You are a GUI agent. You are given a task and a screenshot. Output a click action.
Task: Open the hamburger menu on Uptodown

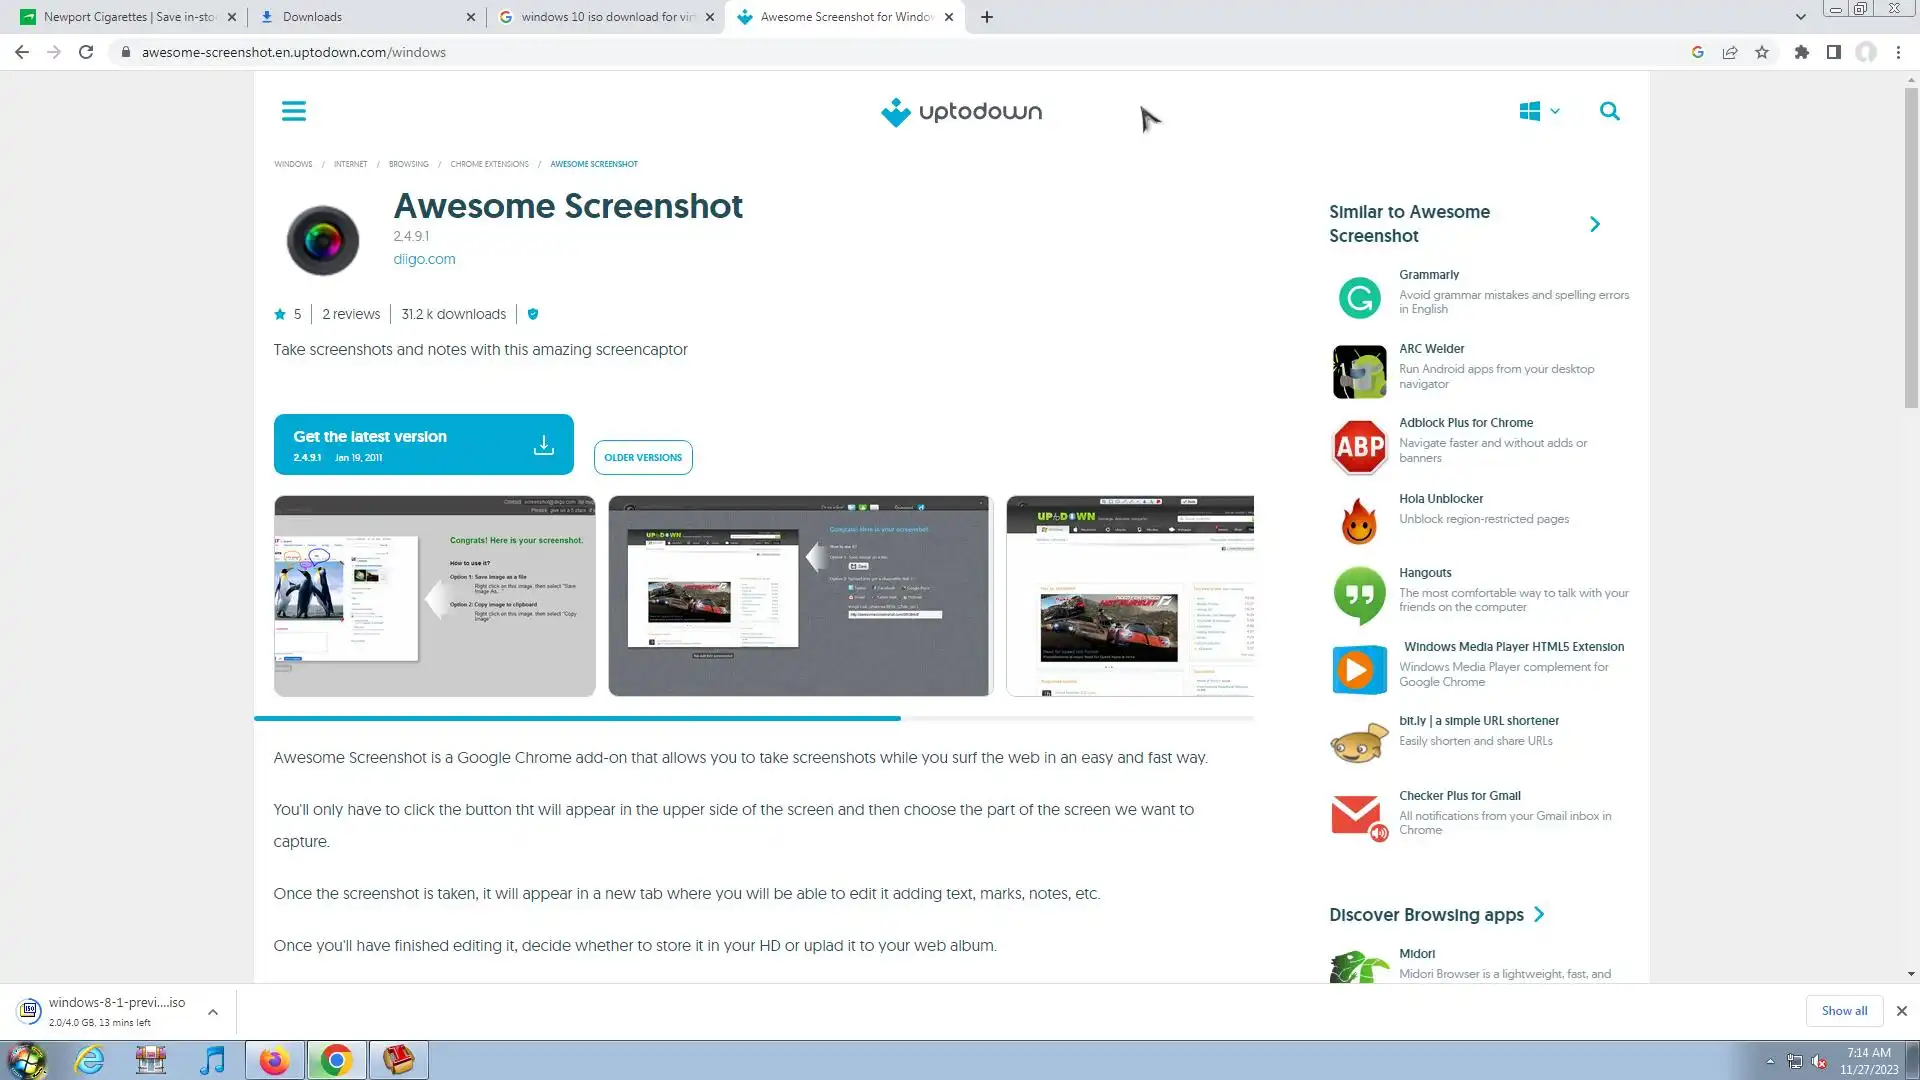click(293, 111)
